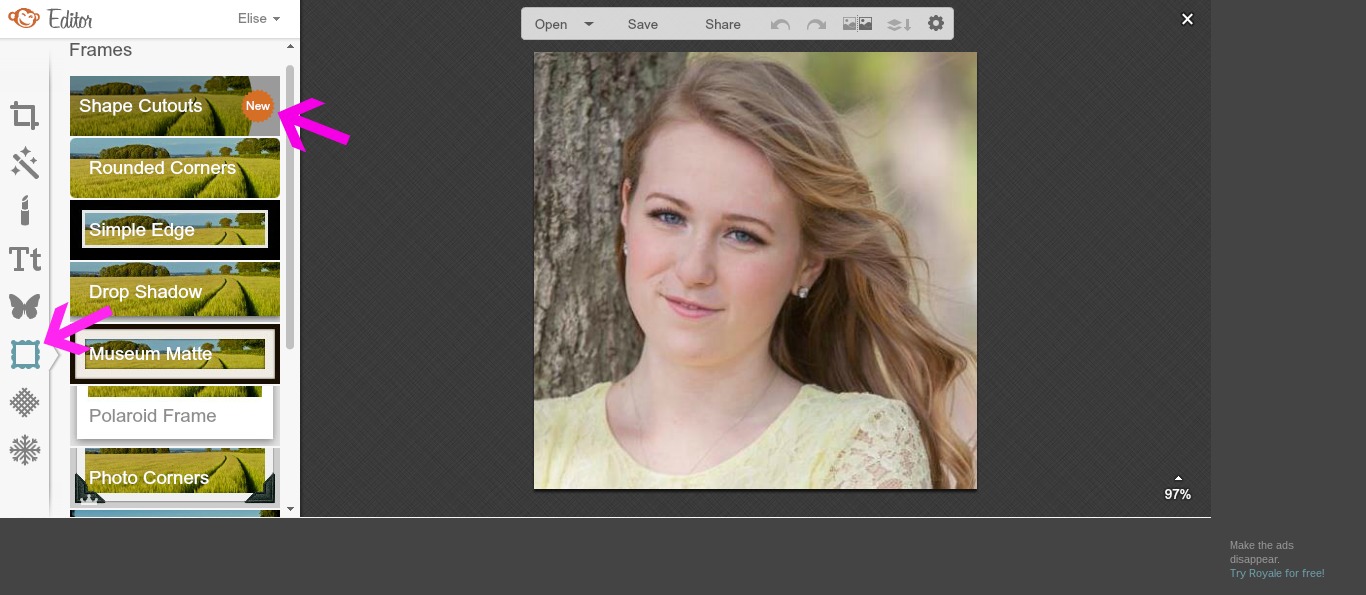The height and width of the screenshot is (595, 1366).
Task: Open Textures with the lattice icon
Action: (x=24, y=402)
